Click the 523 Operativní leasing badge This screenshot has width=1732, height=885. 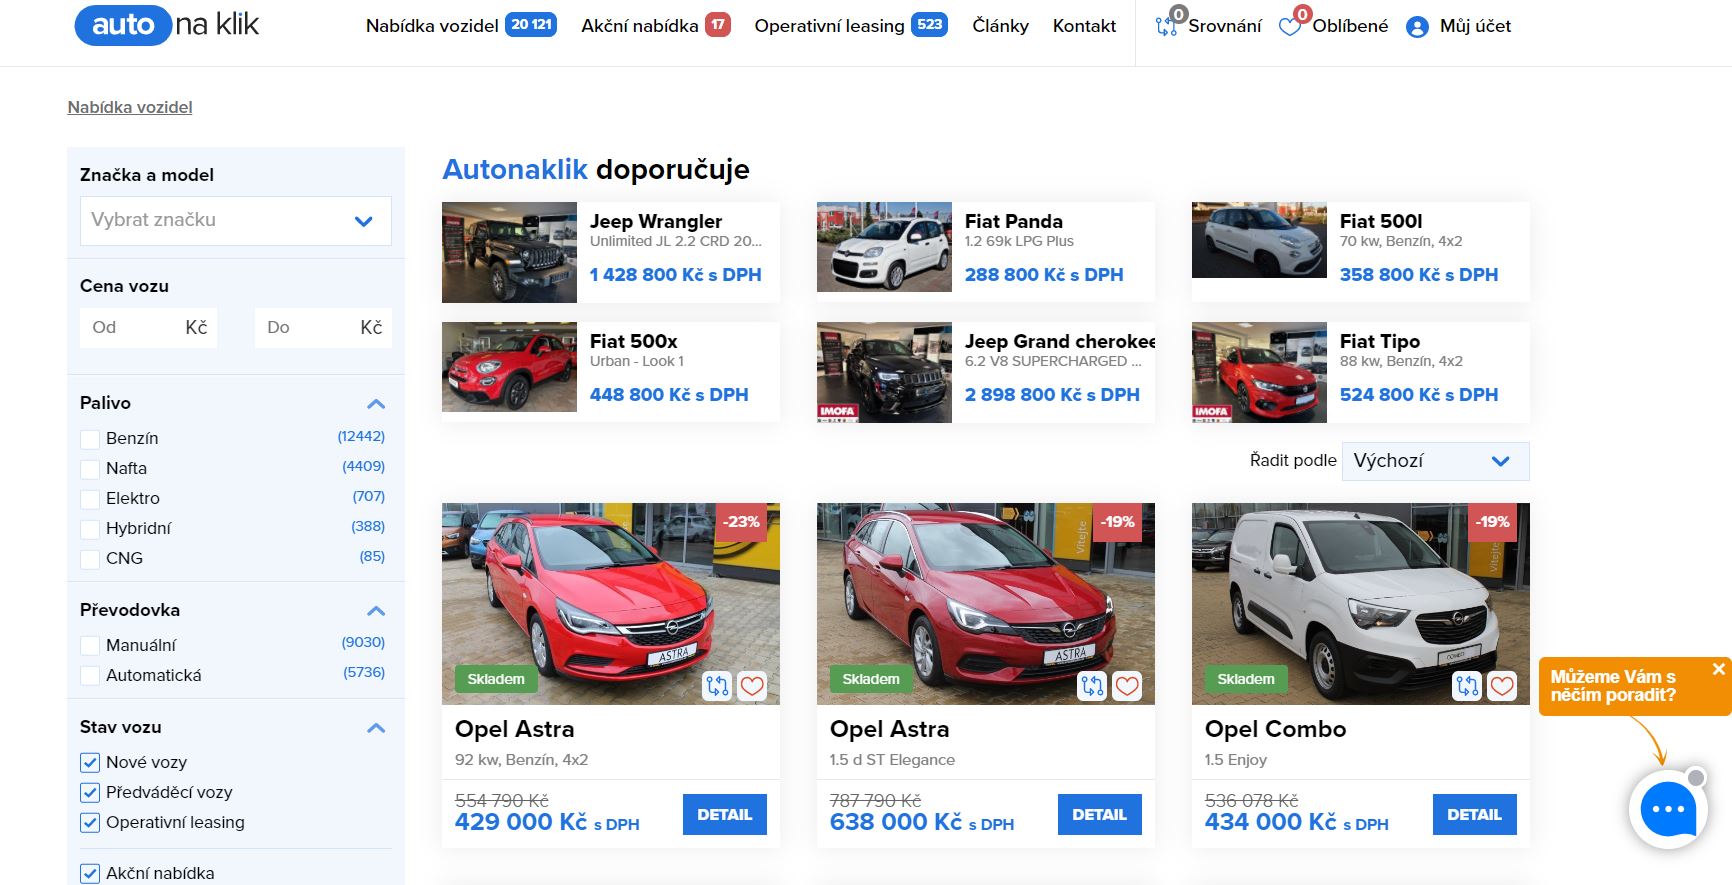929,25
